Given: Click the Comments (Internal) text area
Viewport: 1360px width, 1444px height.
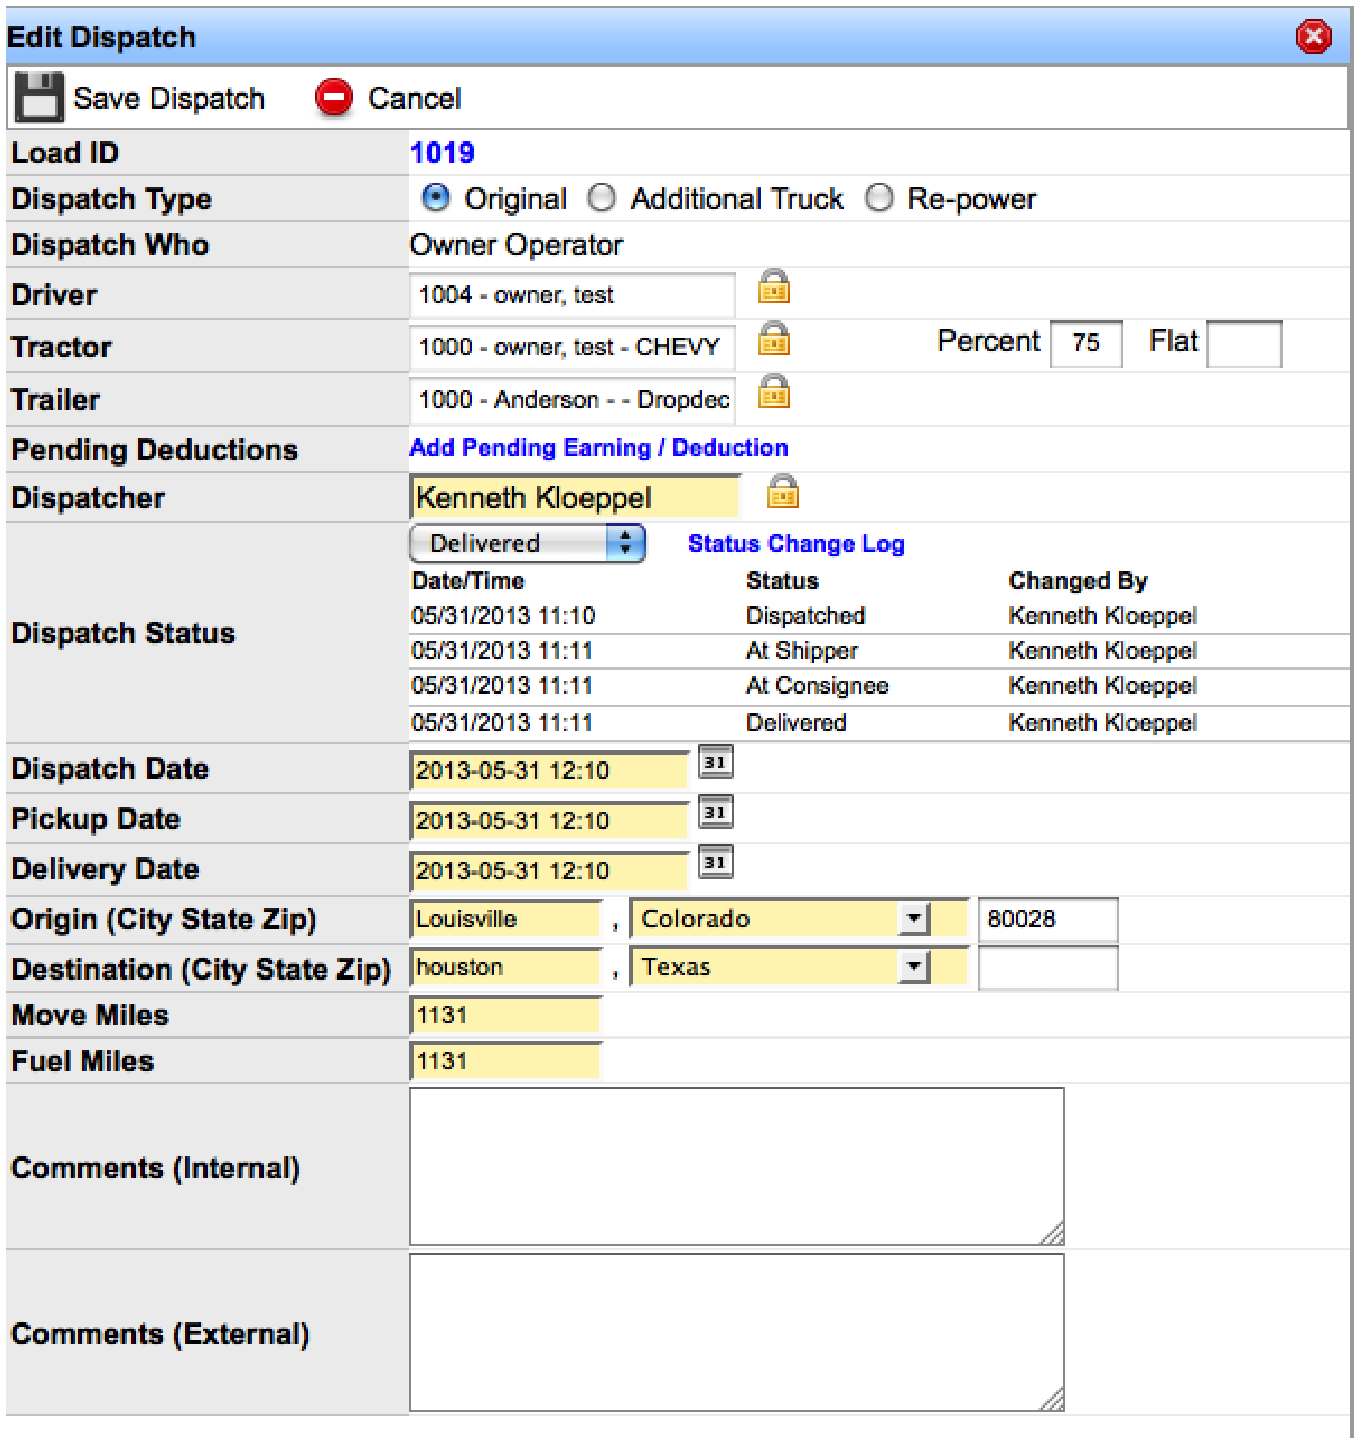Looking at the screenshot, I should [x=737, y=1166].
